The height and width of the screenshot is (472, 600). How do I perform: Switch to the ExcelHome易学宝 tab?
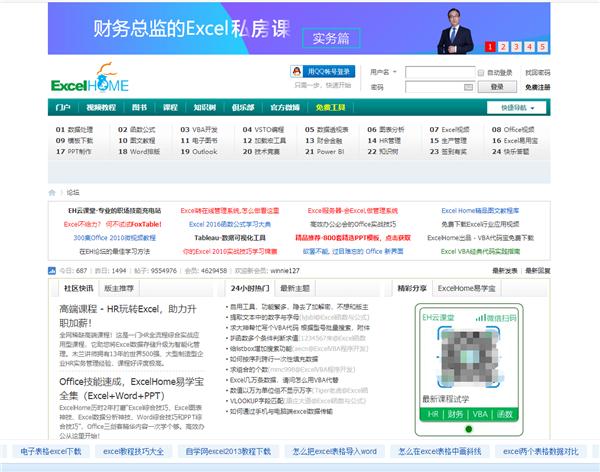click(466, 288)
